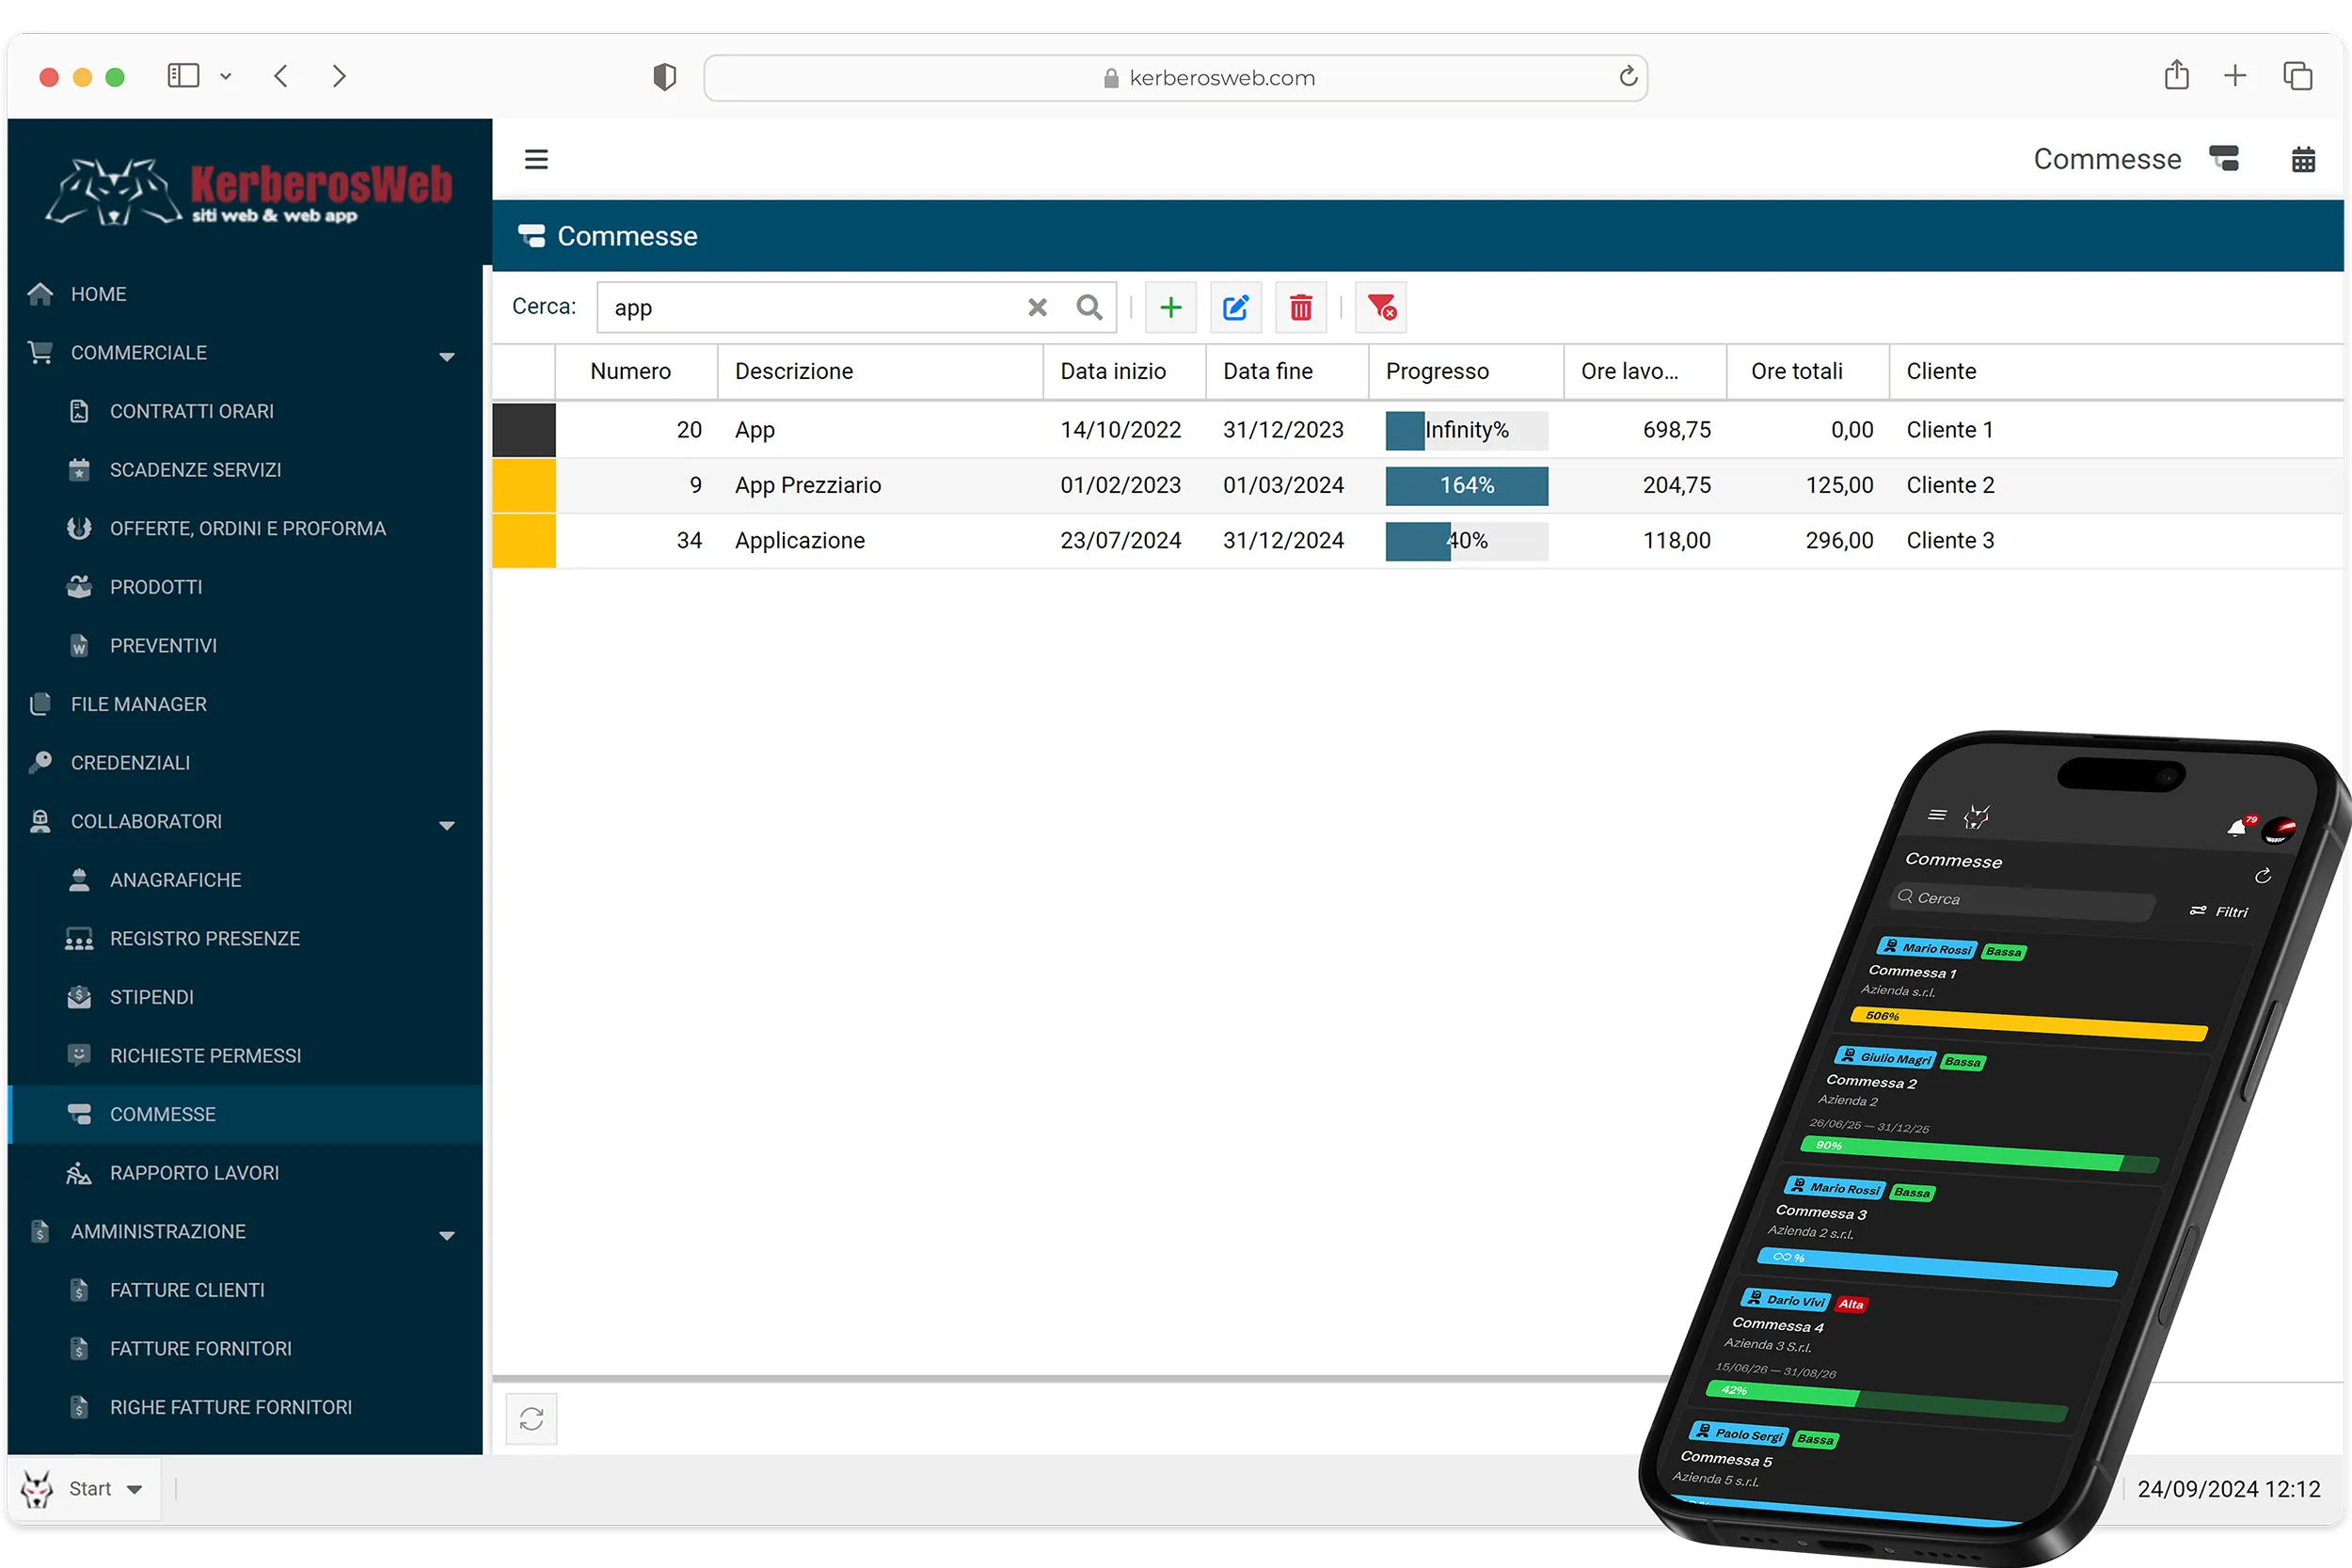Click the 40% progress bar of Applicazione
The width and height of the screenshot is (2352, 1568).
point(1467,541)
